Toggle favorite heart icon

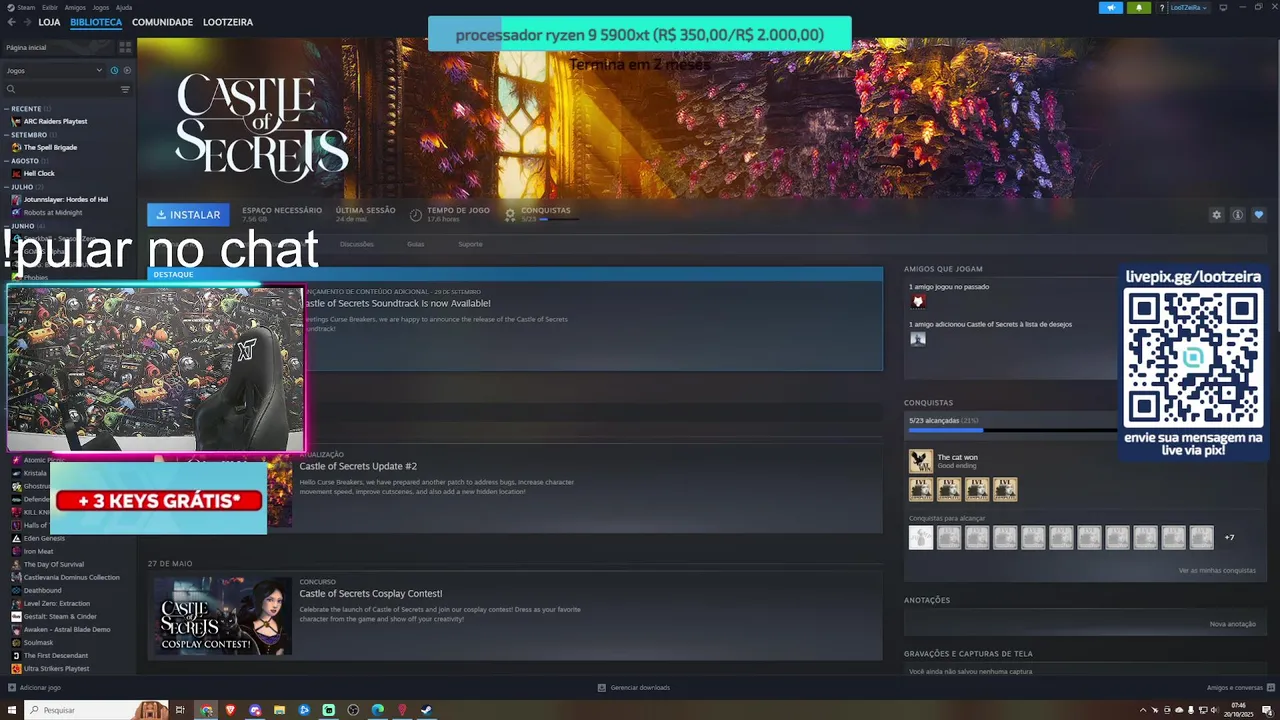1258,215
